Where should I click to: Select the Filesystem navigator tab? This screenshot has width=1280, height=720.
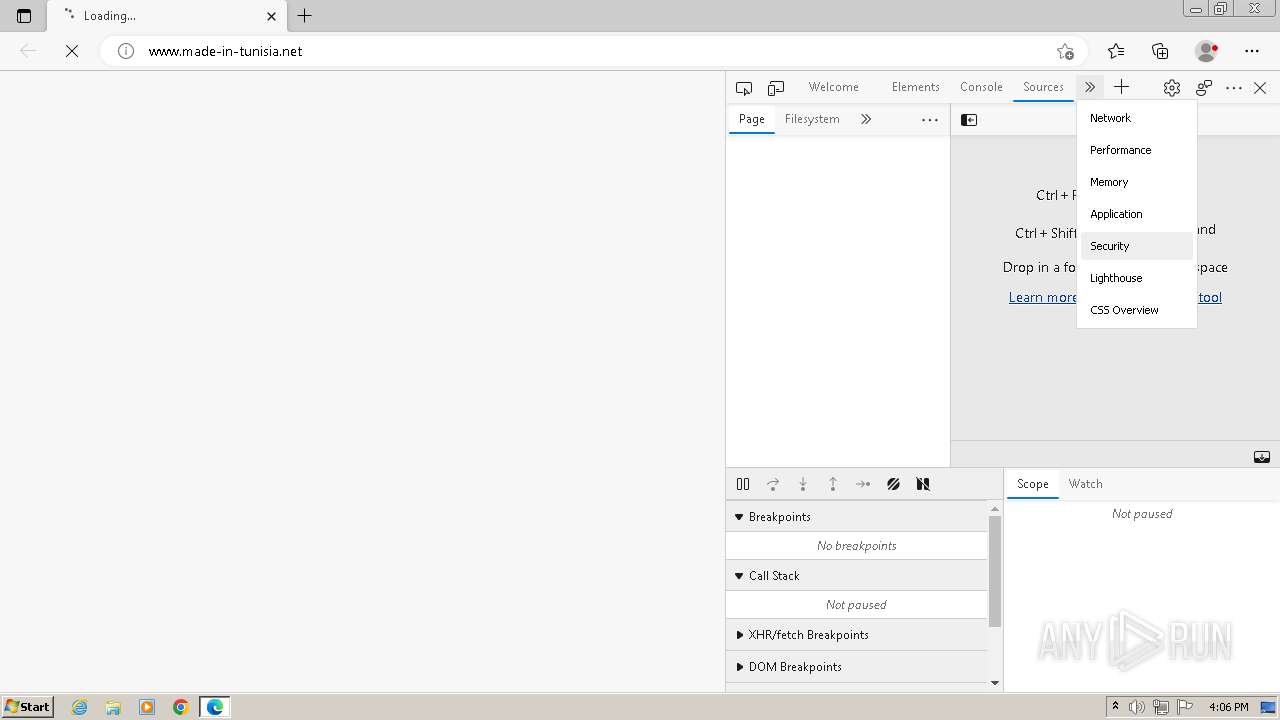coord(812,119)
